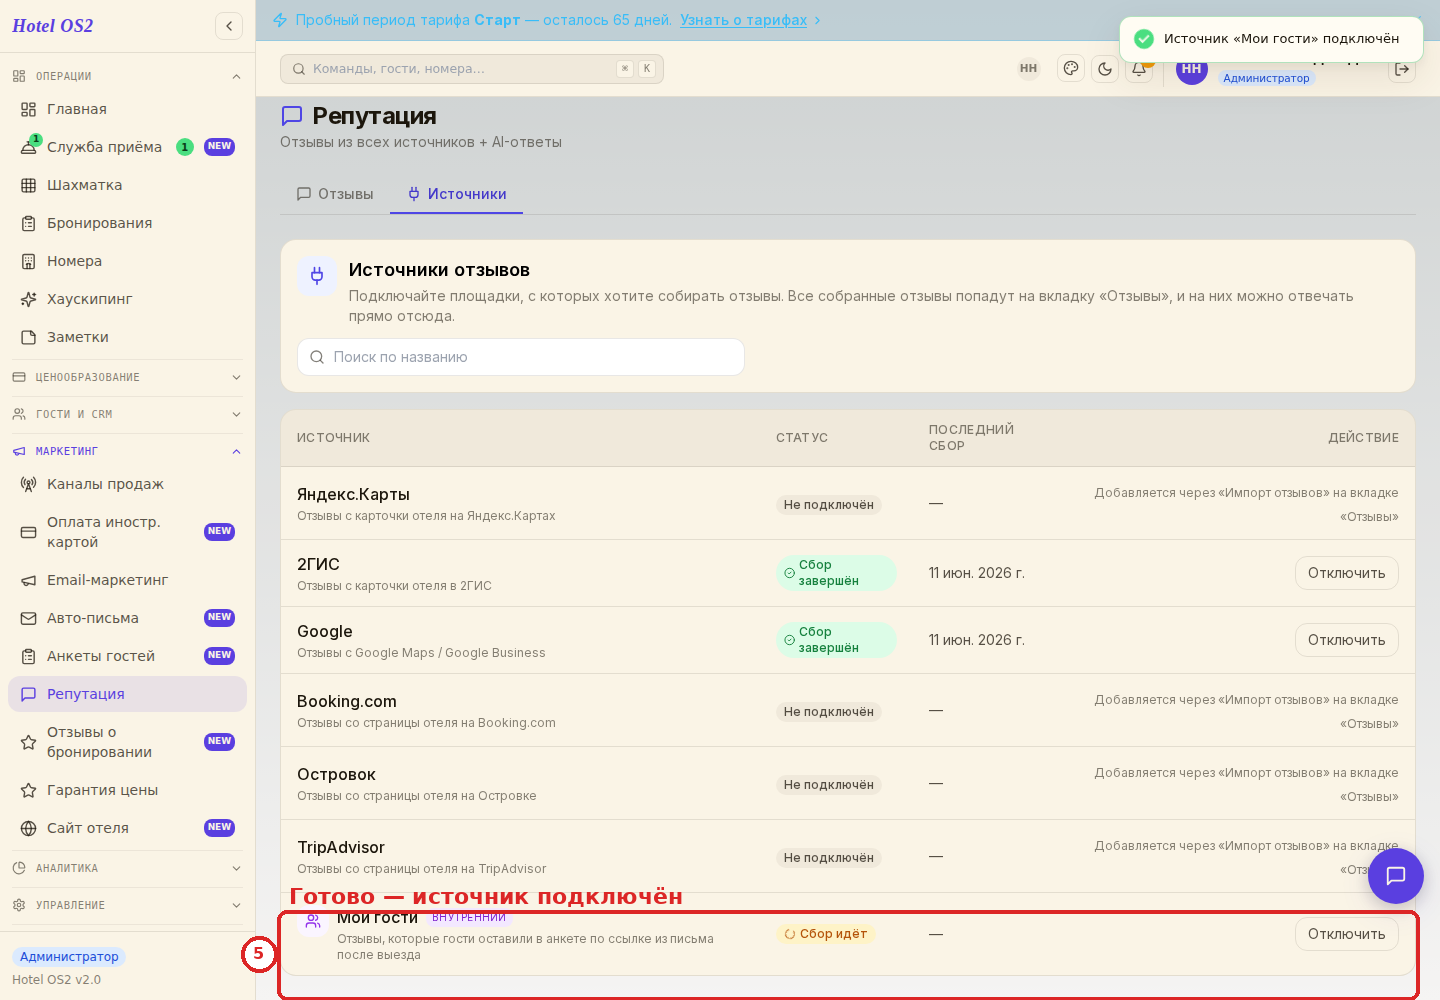Collapse the Операции section
Image resolution: width=1440 pixels, height=1000 pixels.
[x=127, y=76]
